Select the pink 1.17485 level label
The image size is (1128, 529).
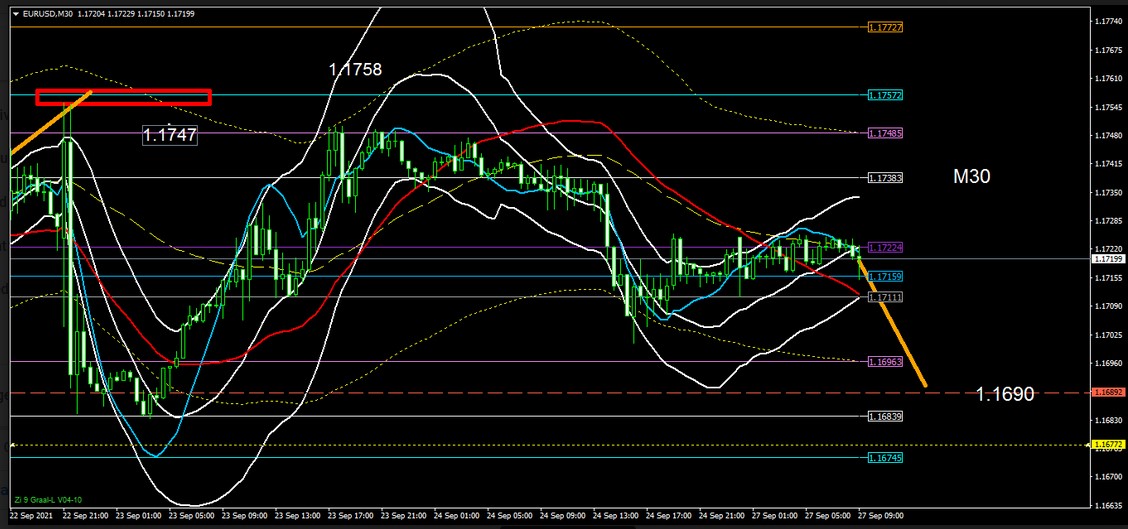coord(885,133)
